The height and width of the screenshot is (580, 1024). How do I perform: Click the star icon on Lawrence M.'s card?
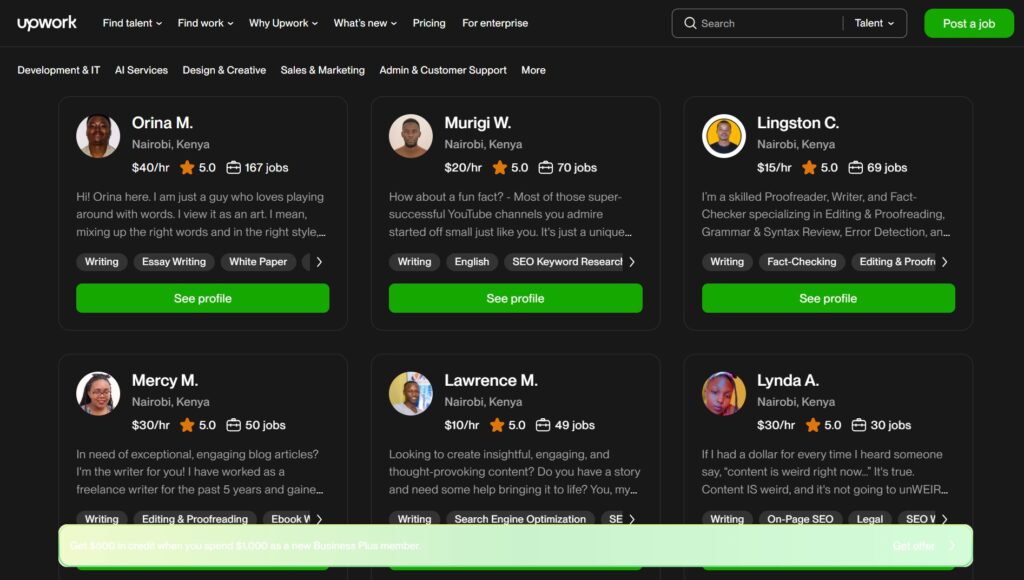tap(497, 425)
